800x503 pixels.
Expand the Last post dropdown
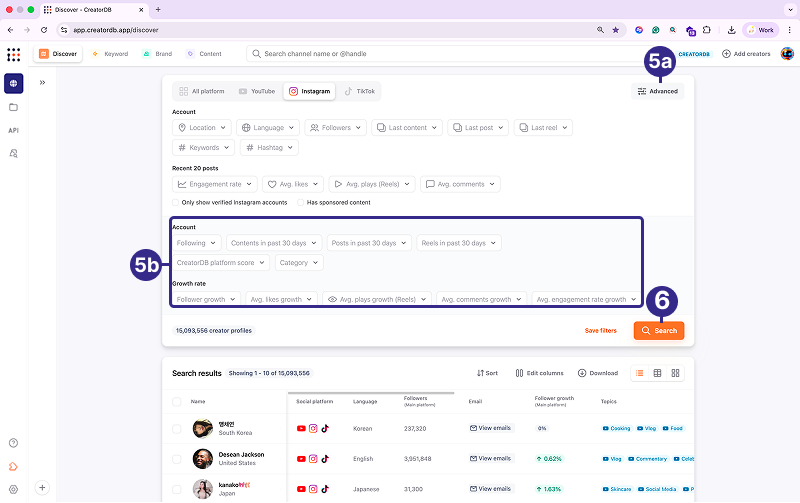pyautogui.click(x=478, y=128)
